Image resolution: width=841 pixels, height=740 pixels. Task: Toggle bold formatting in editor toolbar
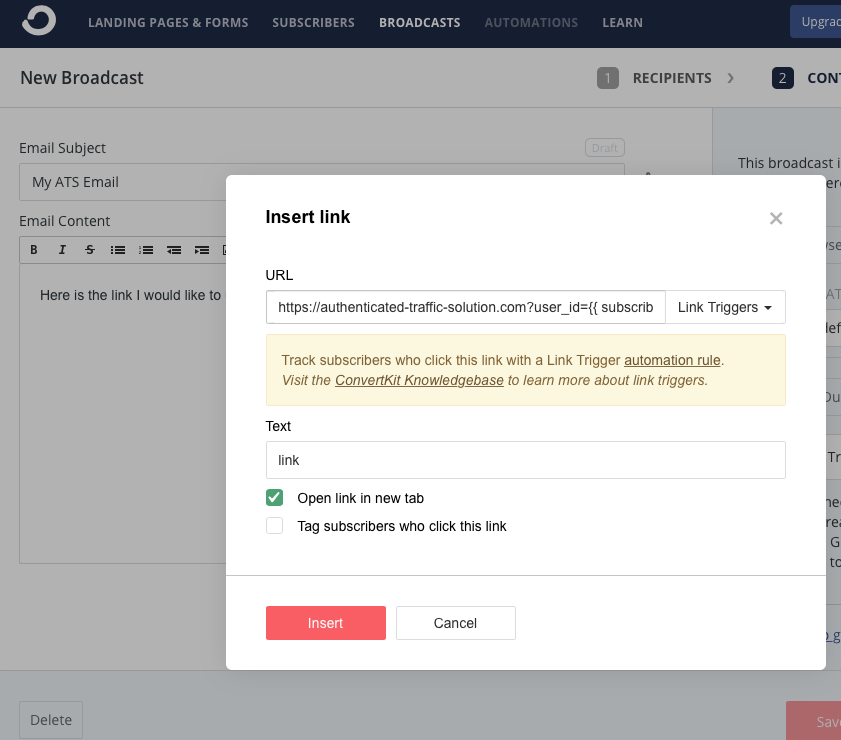coord(34,250)
